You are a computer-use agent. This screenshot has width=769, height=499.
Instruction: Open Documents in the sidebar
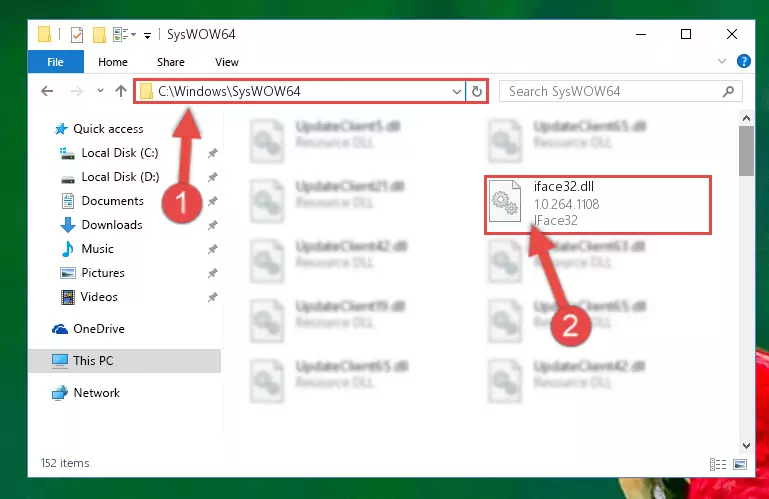(112, 201)
